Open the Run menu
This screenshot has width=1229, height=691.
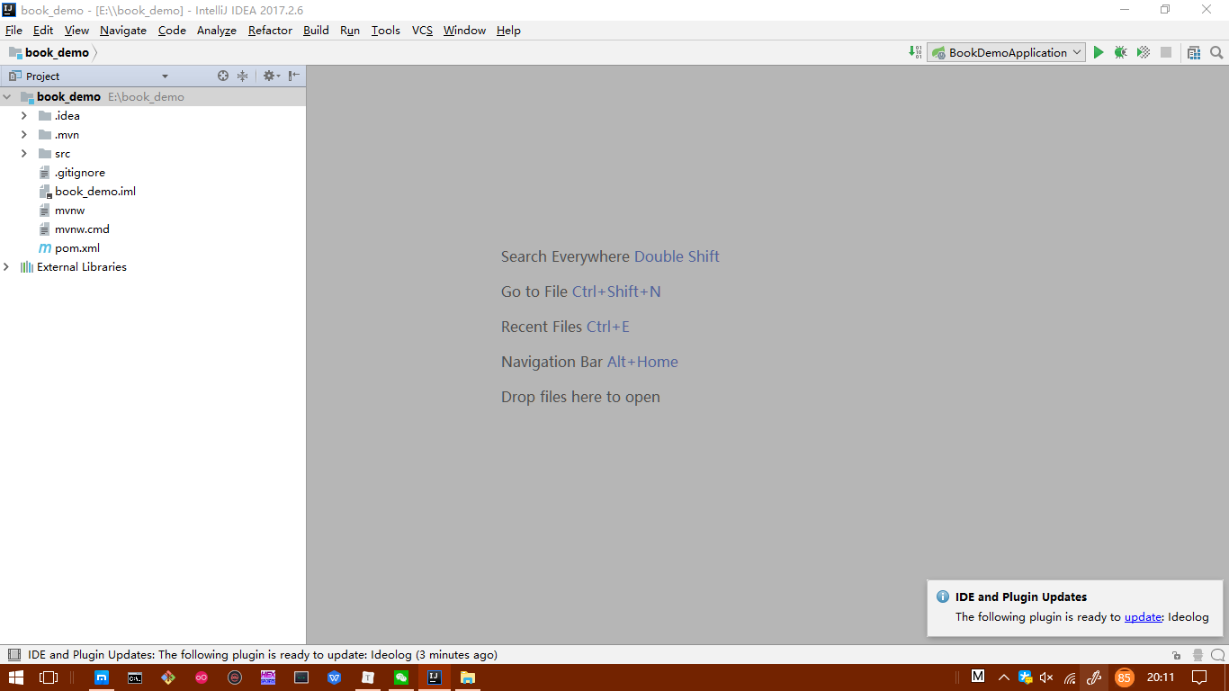coord(350,31)
